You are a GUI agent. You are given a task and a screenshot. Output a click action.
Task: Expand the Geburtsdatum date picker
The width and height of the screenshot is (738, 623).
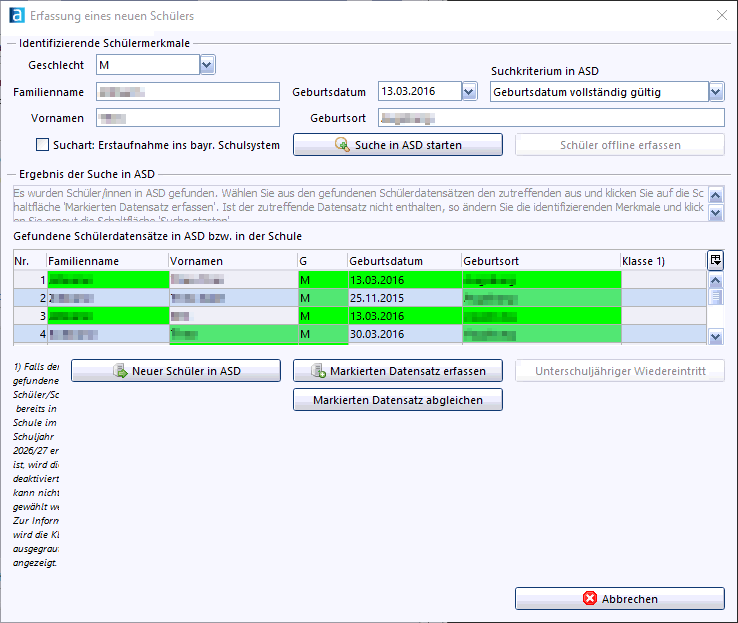(469, 92)
